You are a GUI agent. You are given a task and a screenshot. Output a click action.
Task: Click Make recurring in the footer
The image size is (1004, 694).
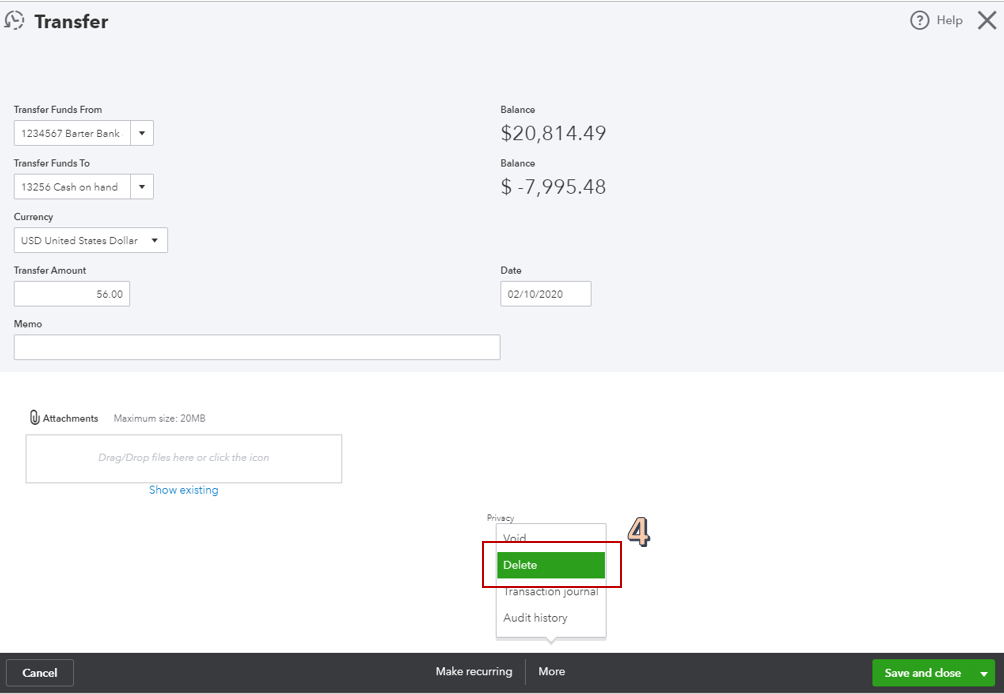pos(474,672)
